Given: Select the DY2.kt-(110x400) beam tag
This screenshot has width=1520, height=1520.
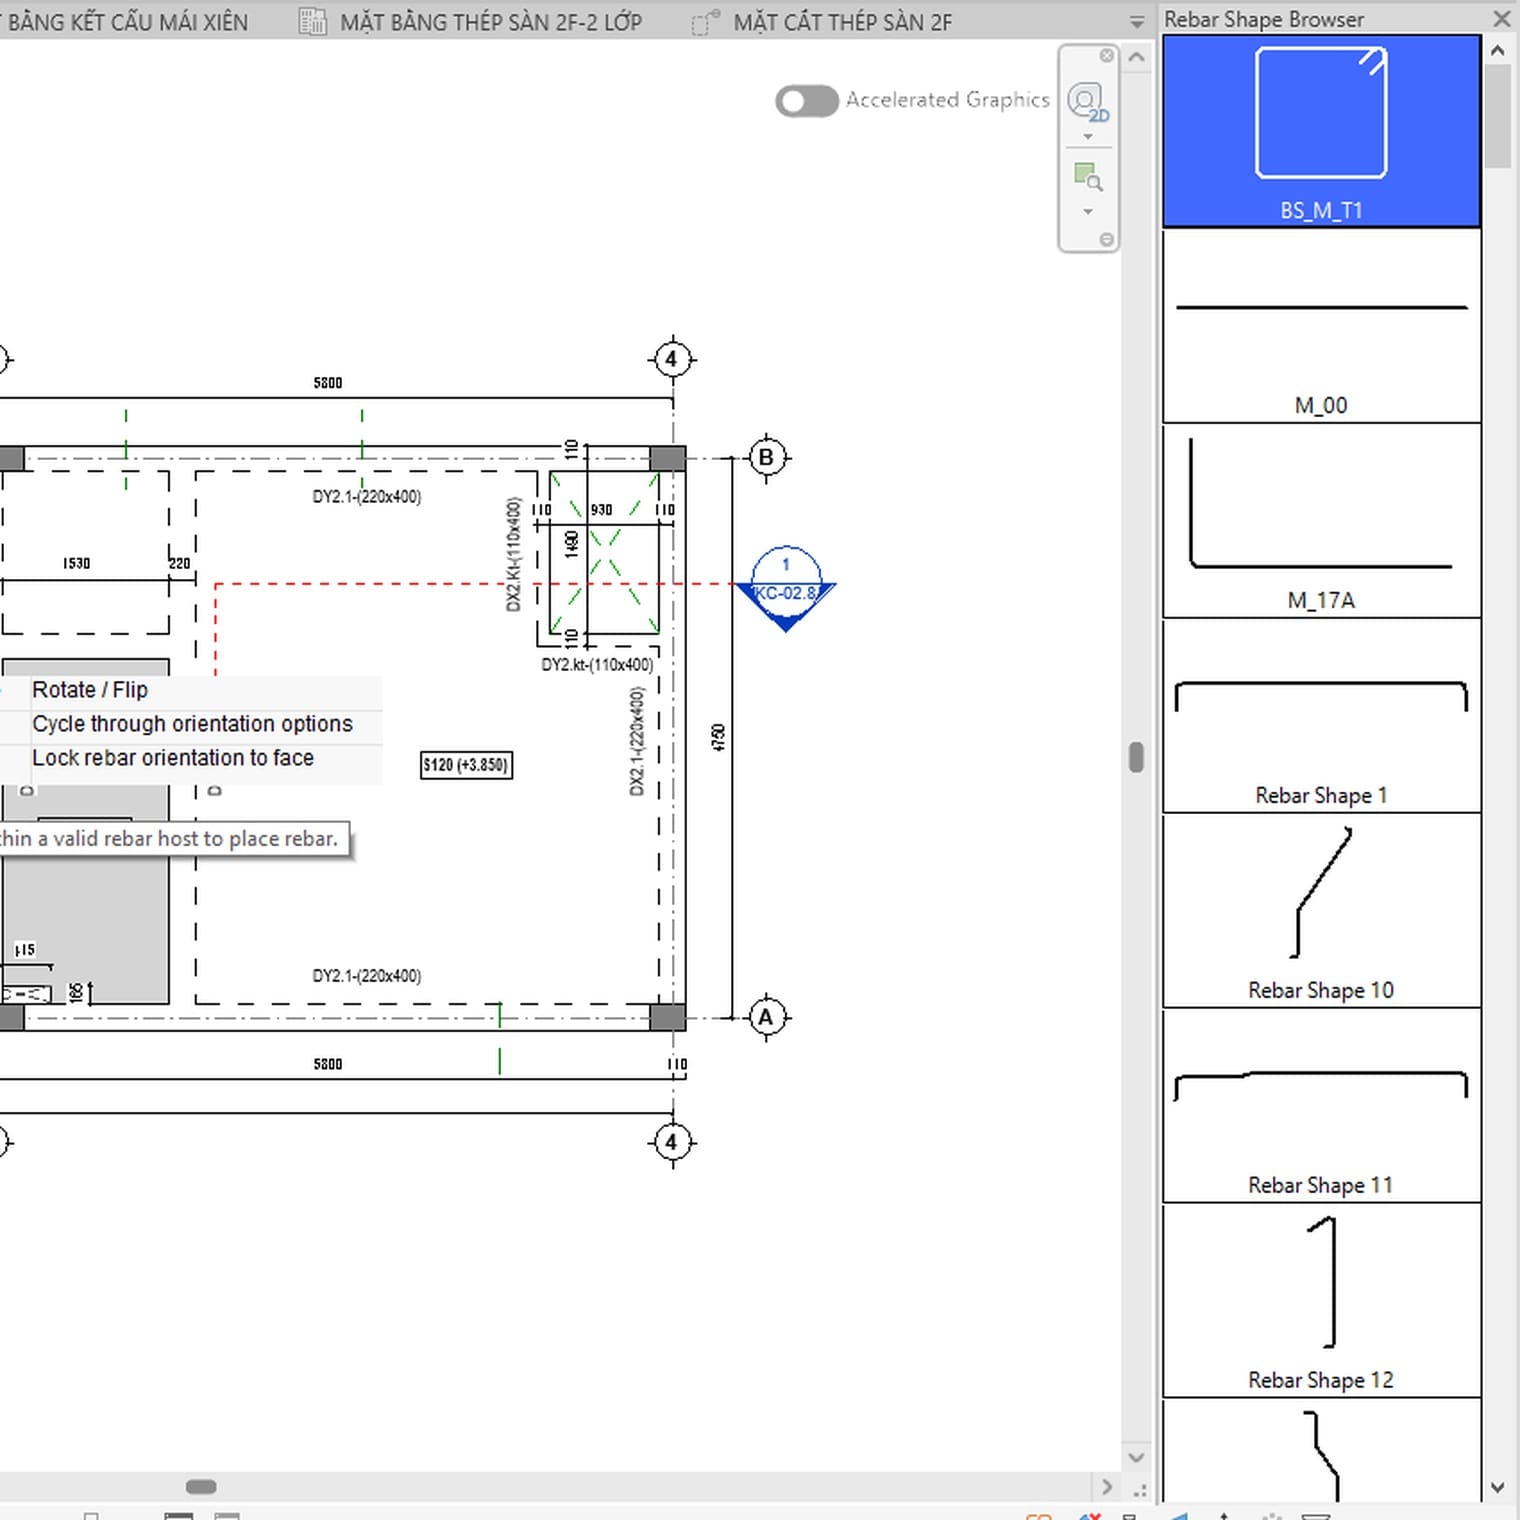Looking at the screenshot, I should (x=597, y=665).
